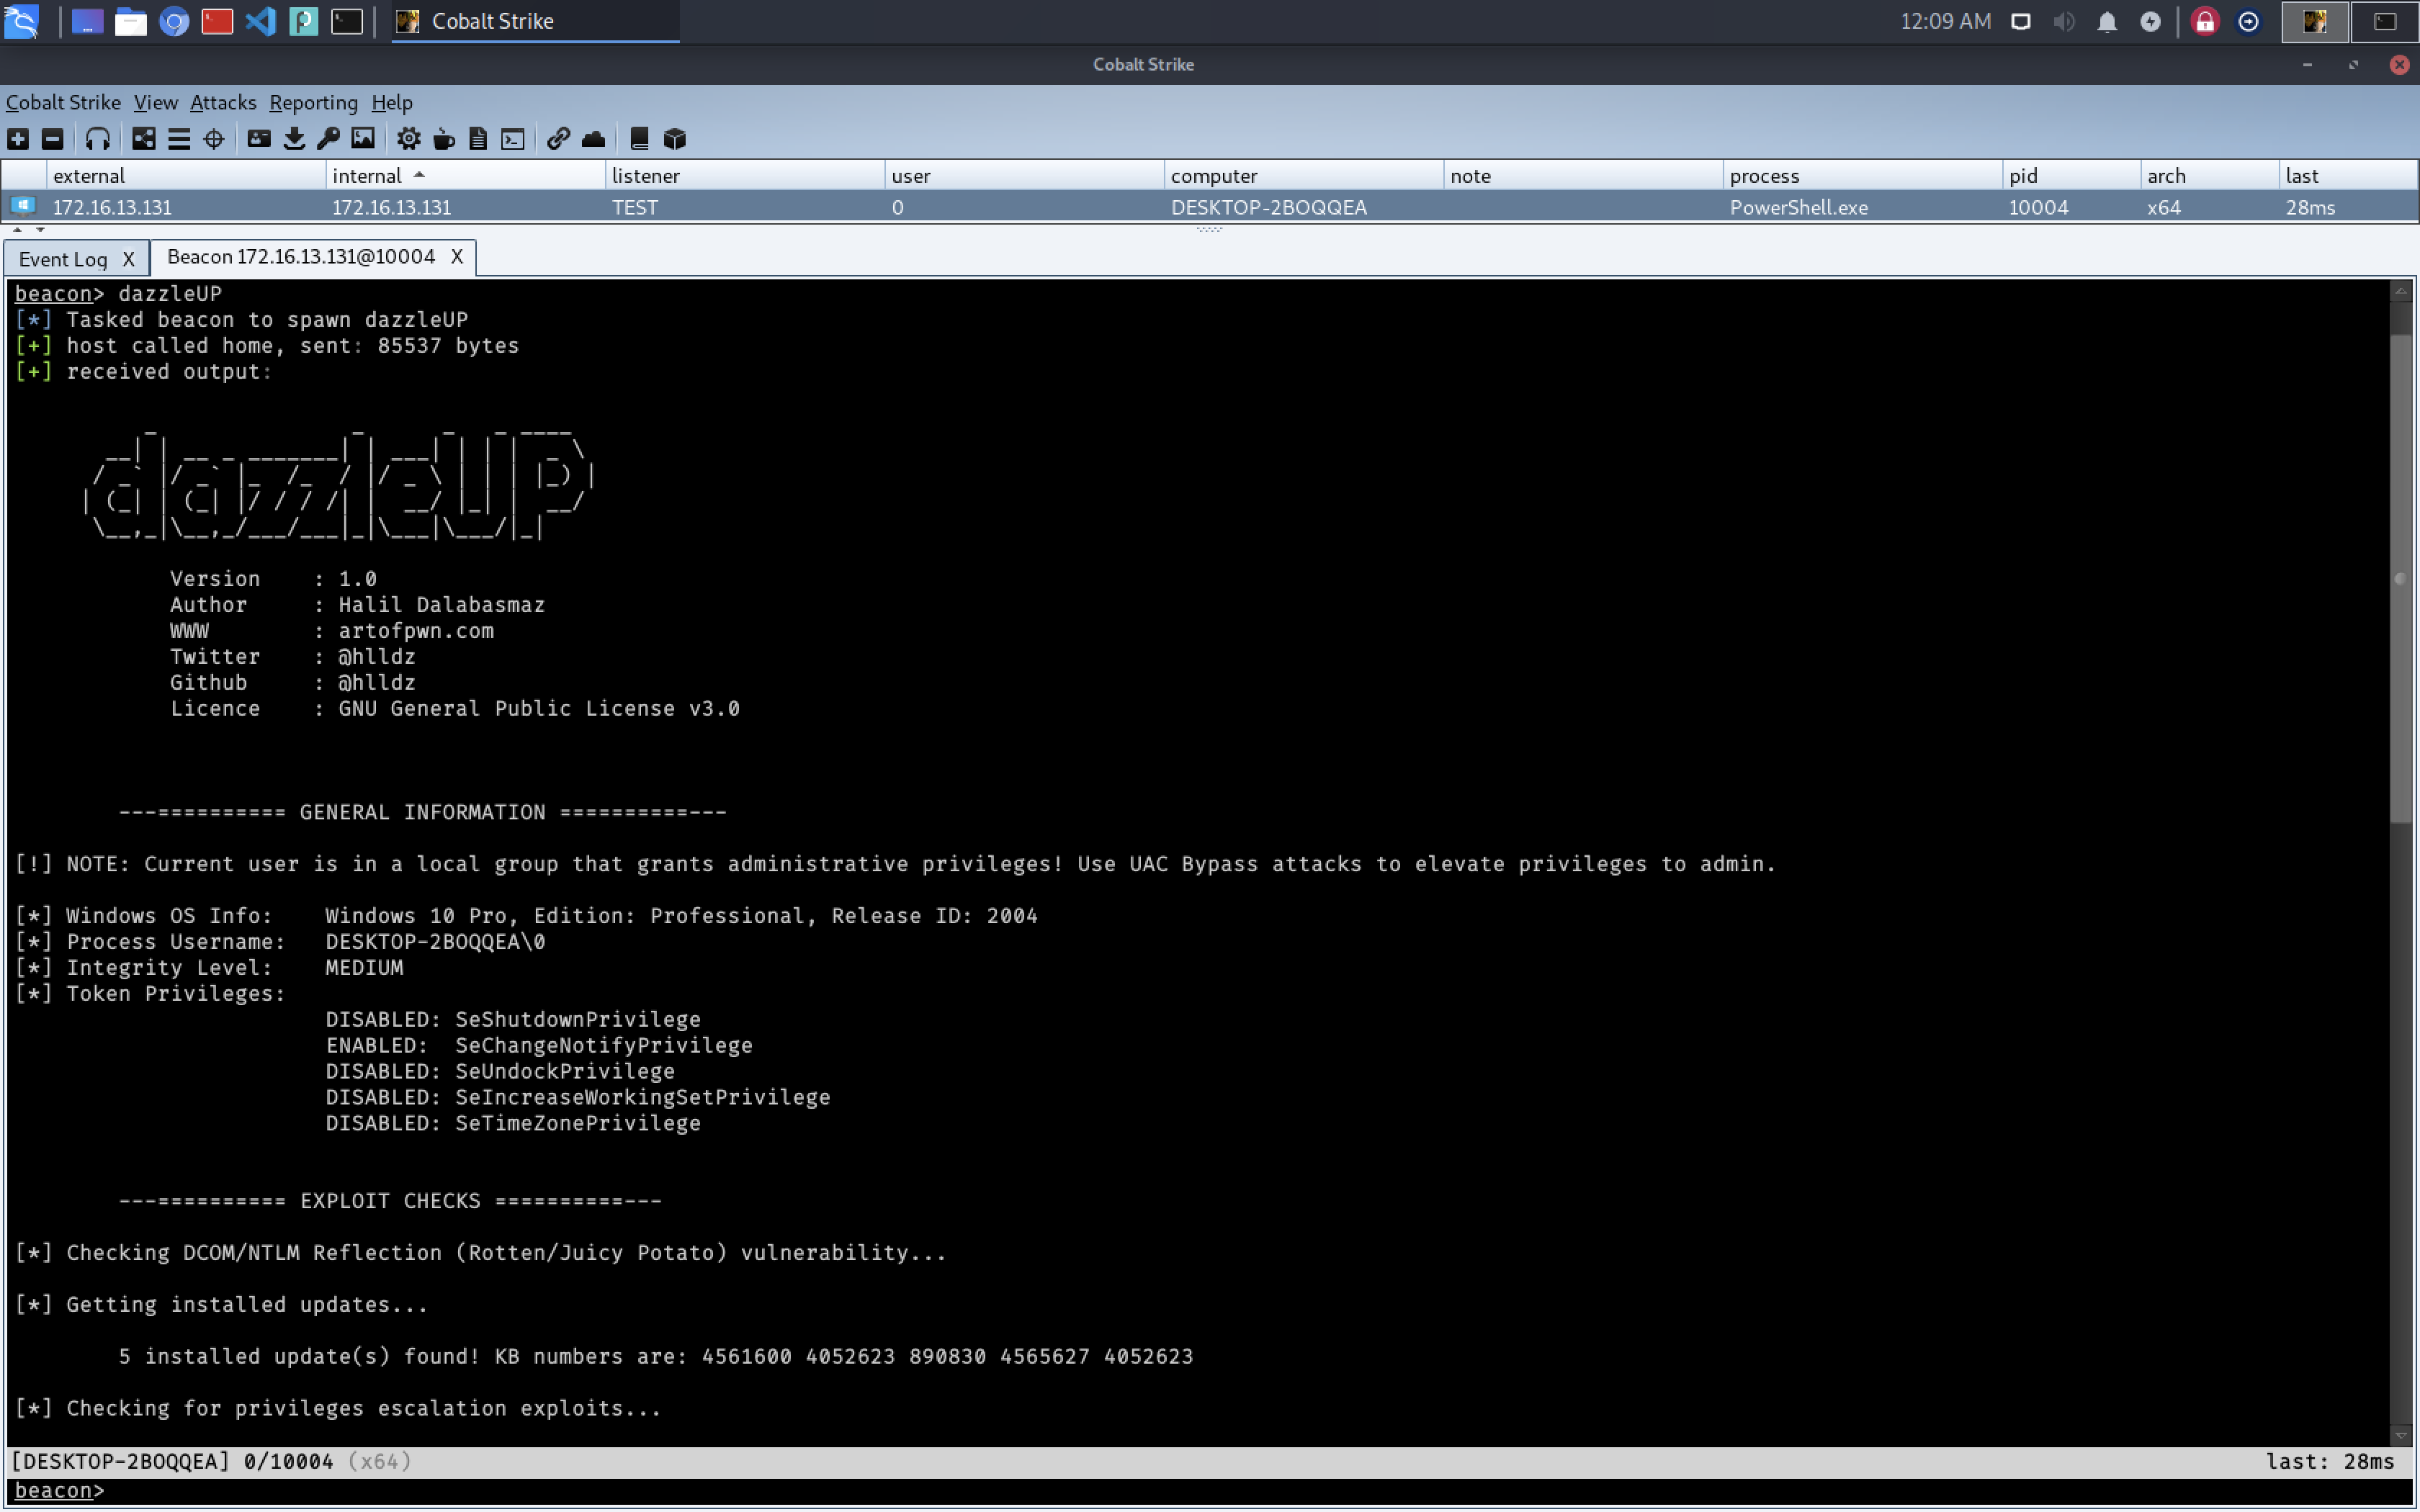2420x1512 pixels.
Task: Open the pivot graph view icon
Action: (144, 139)
